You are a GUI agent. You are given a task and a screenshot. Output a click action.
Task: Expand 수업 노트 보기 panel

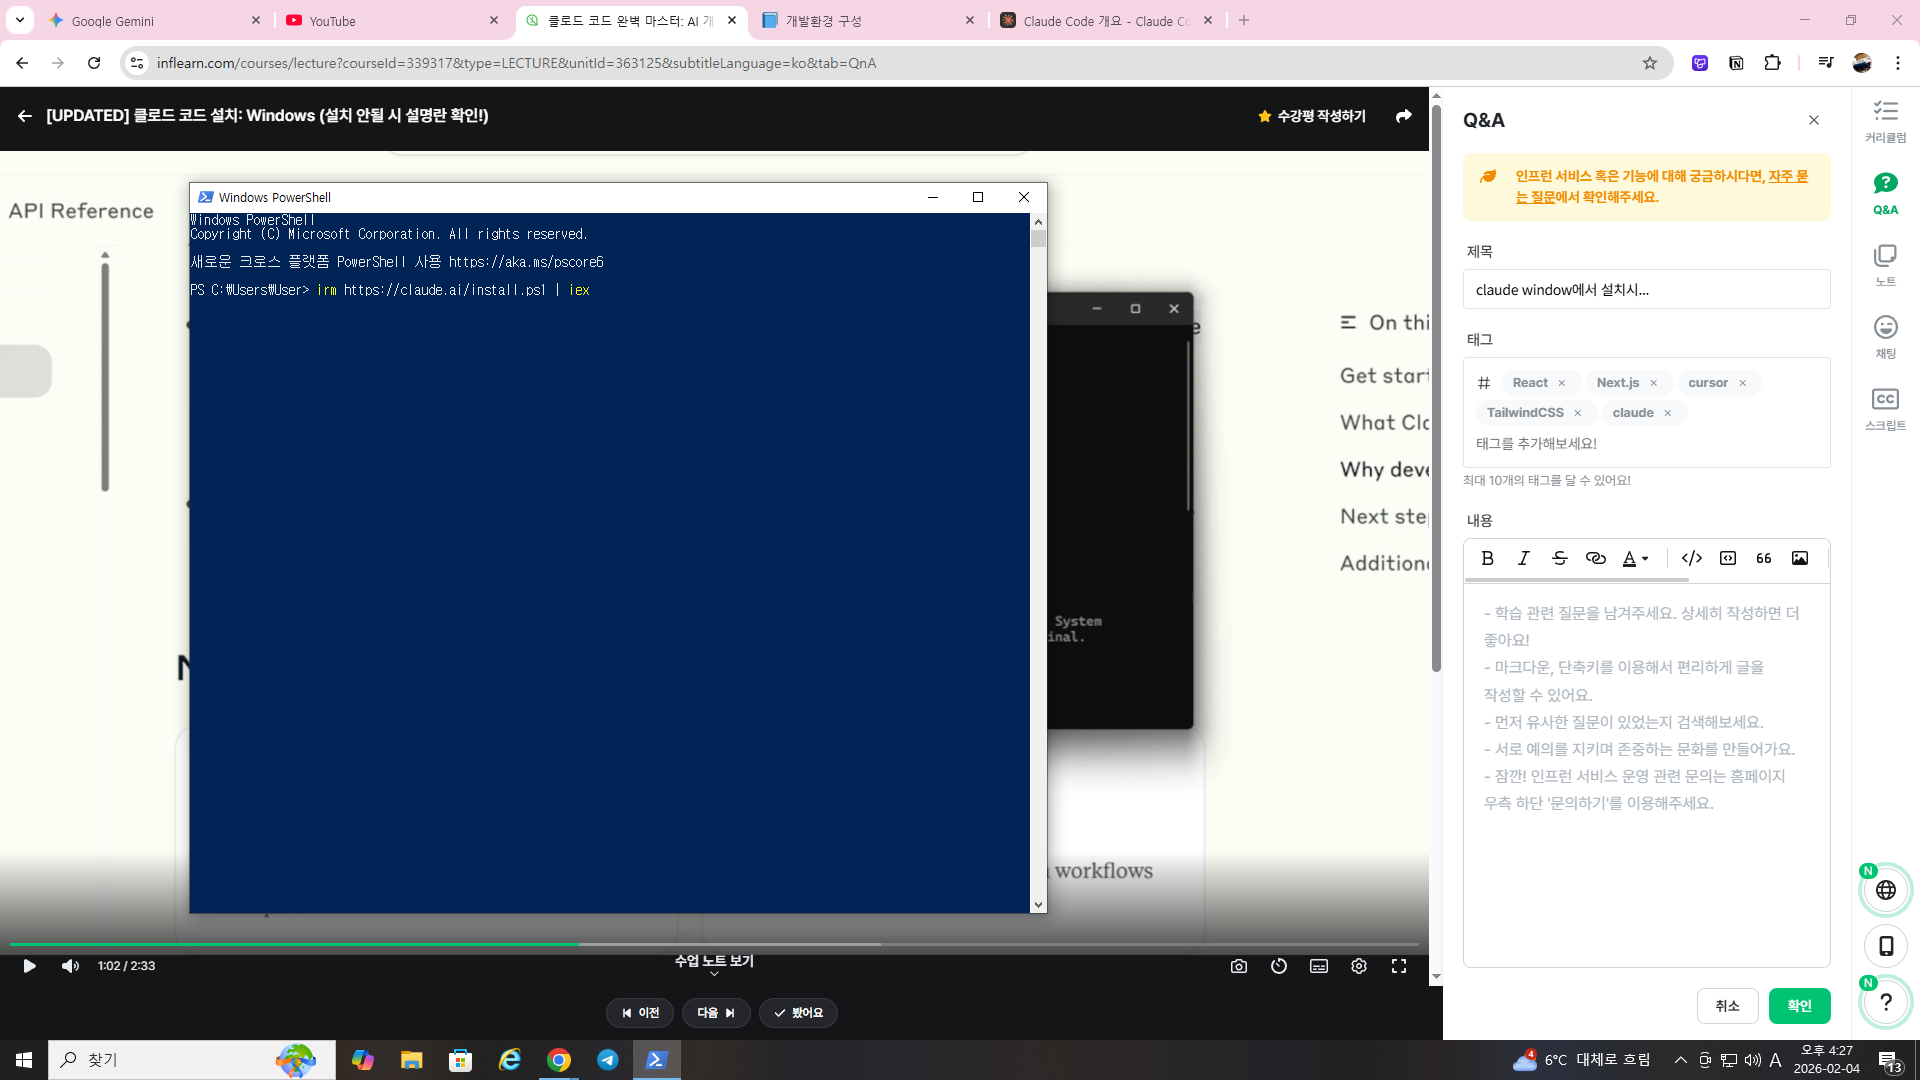pyautogui.click(x=713, y=964)
